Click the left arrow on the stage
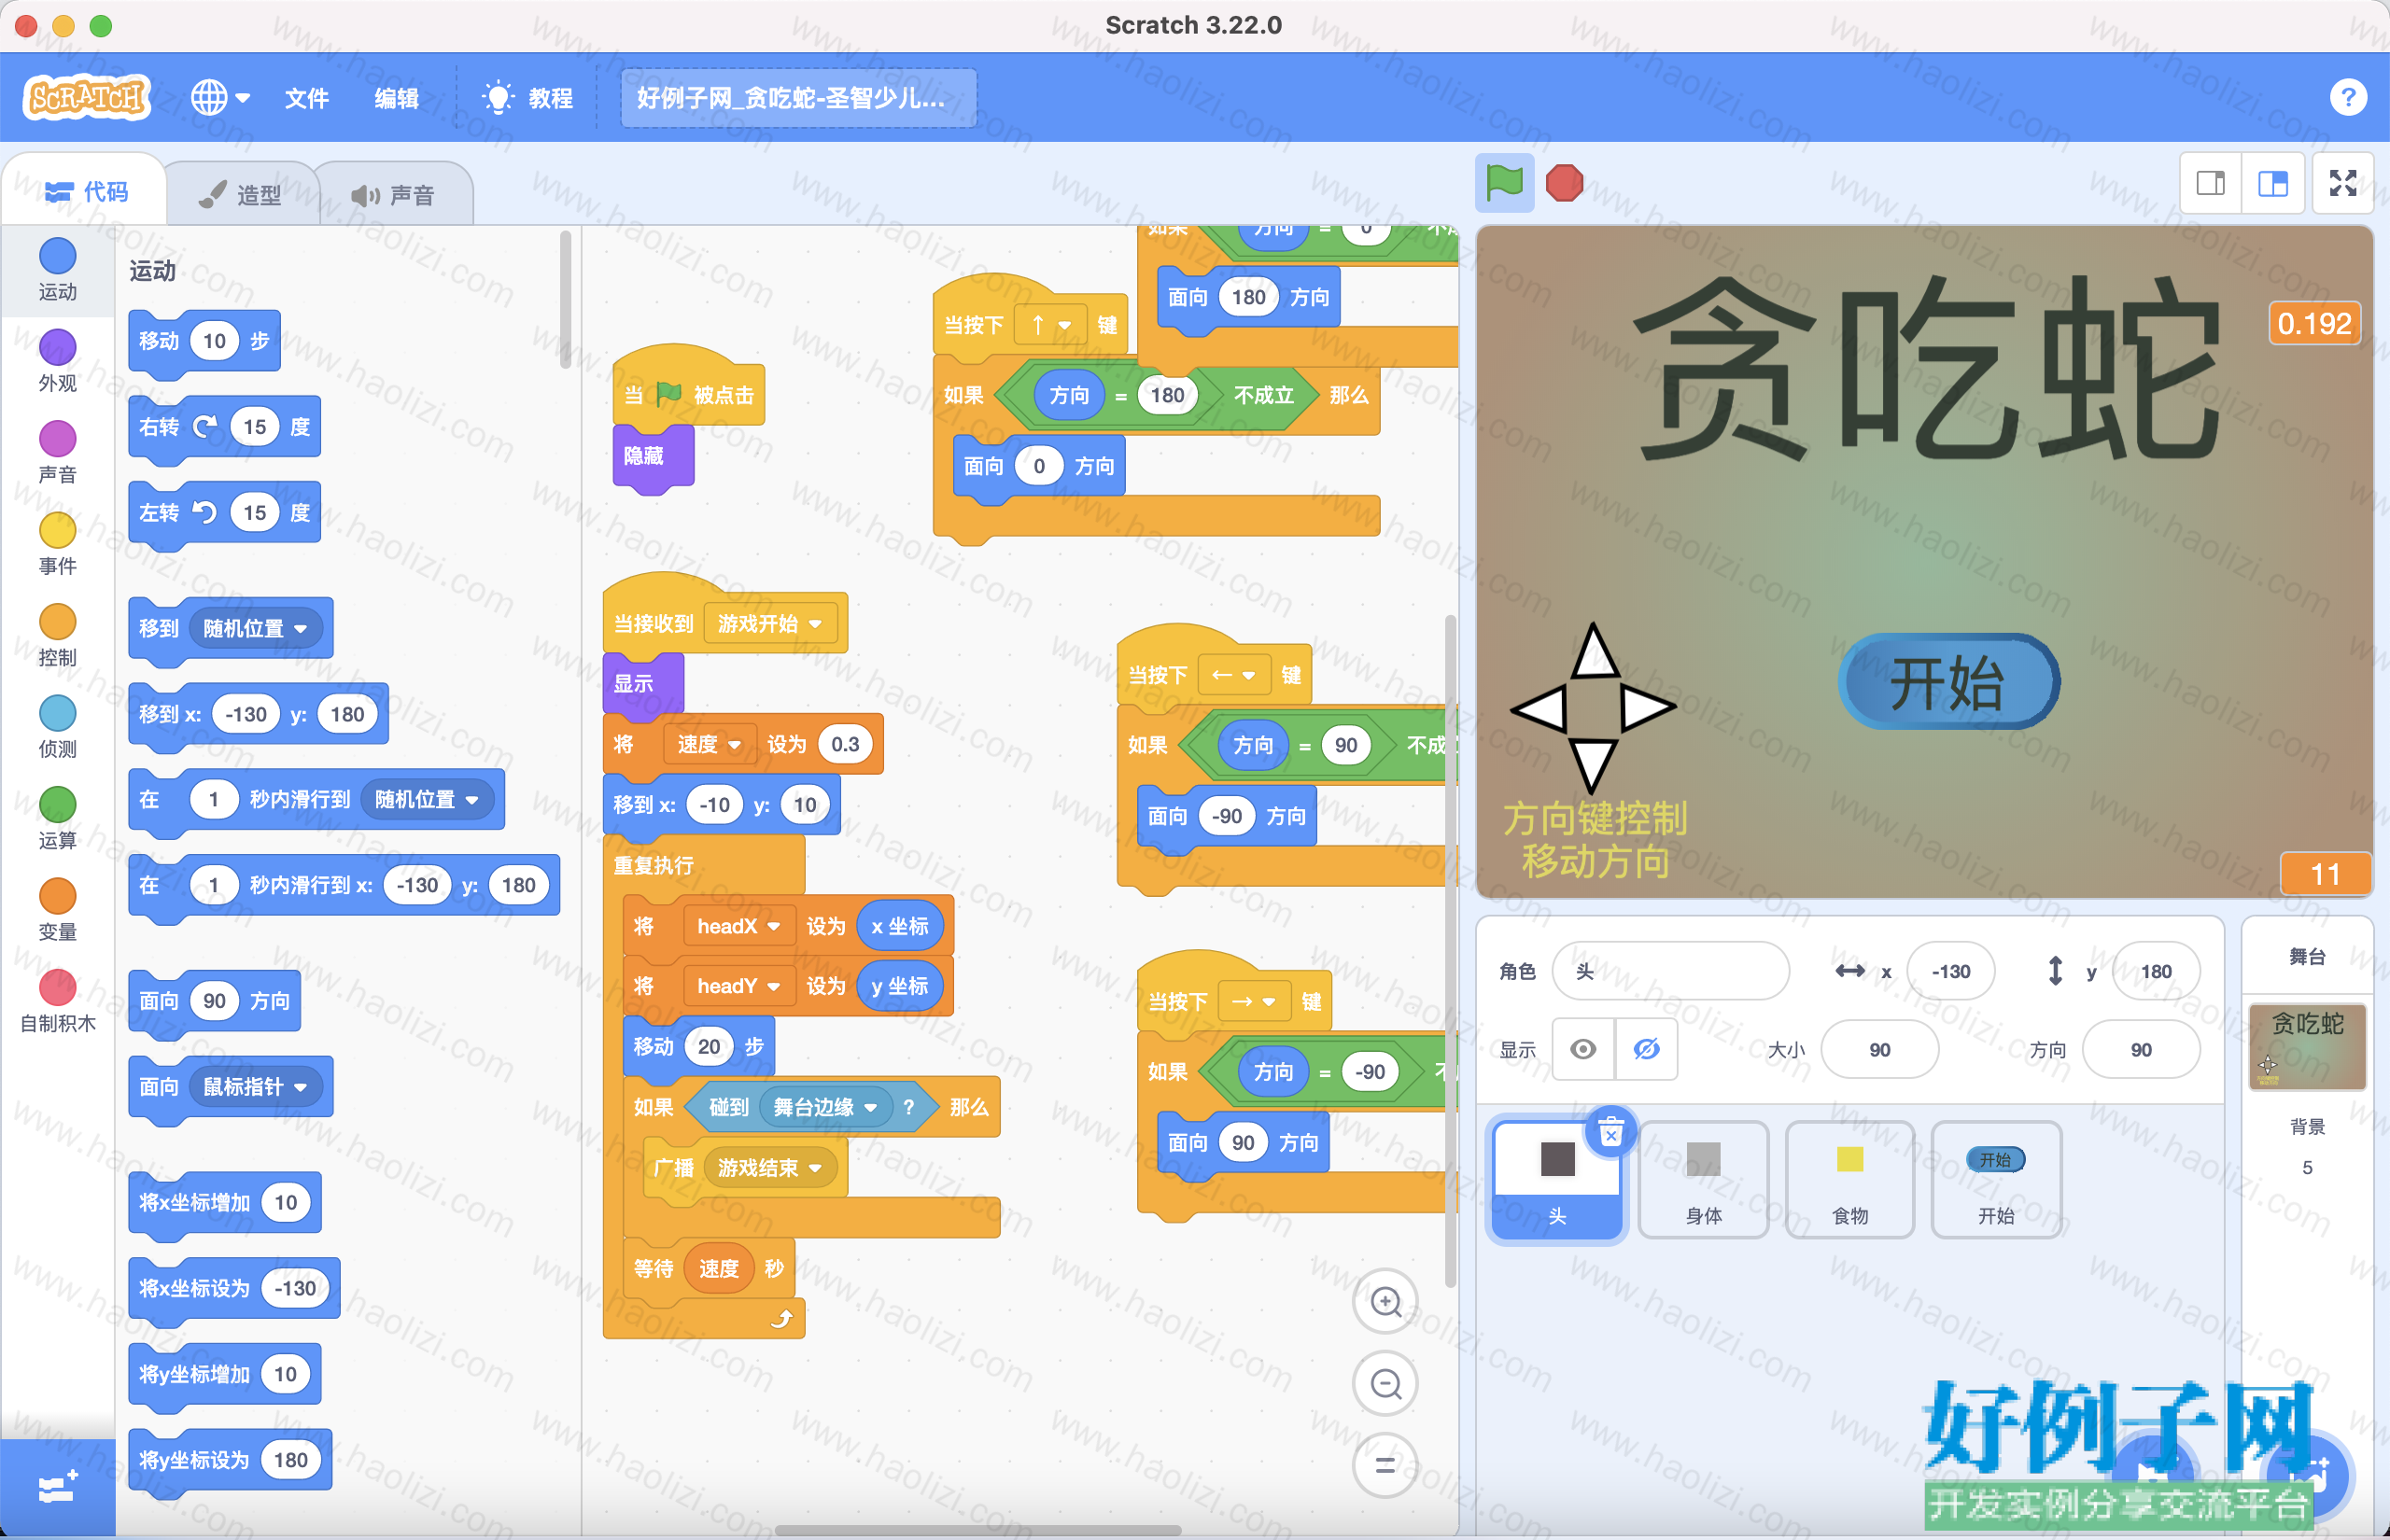 [1539, 709]
